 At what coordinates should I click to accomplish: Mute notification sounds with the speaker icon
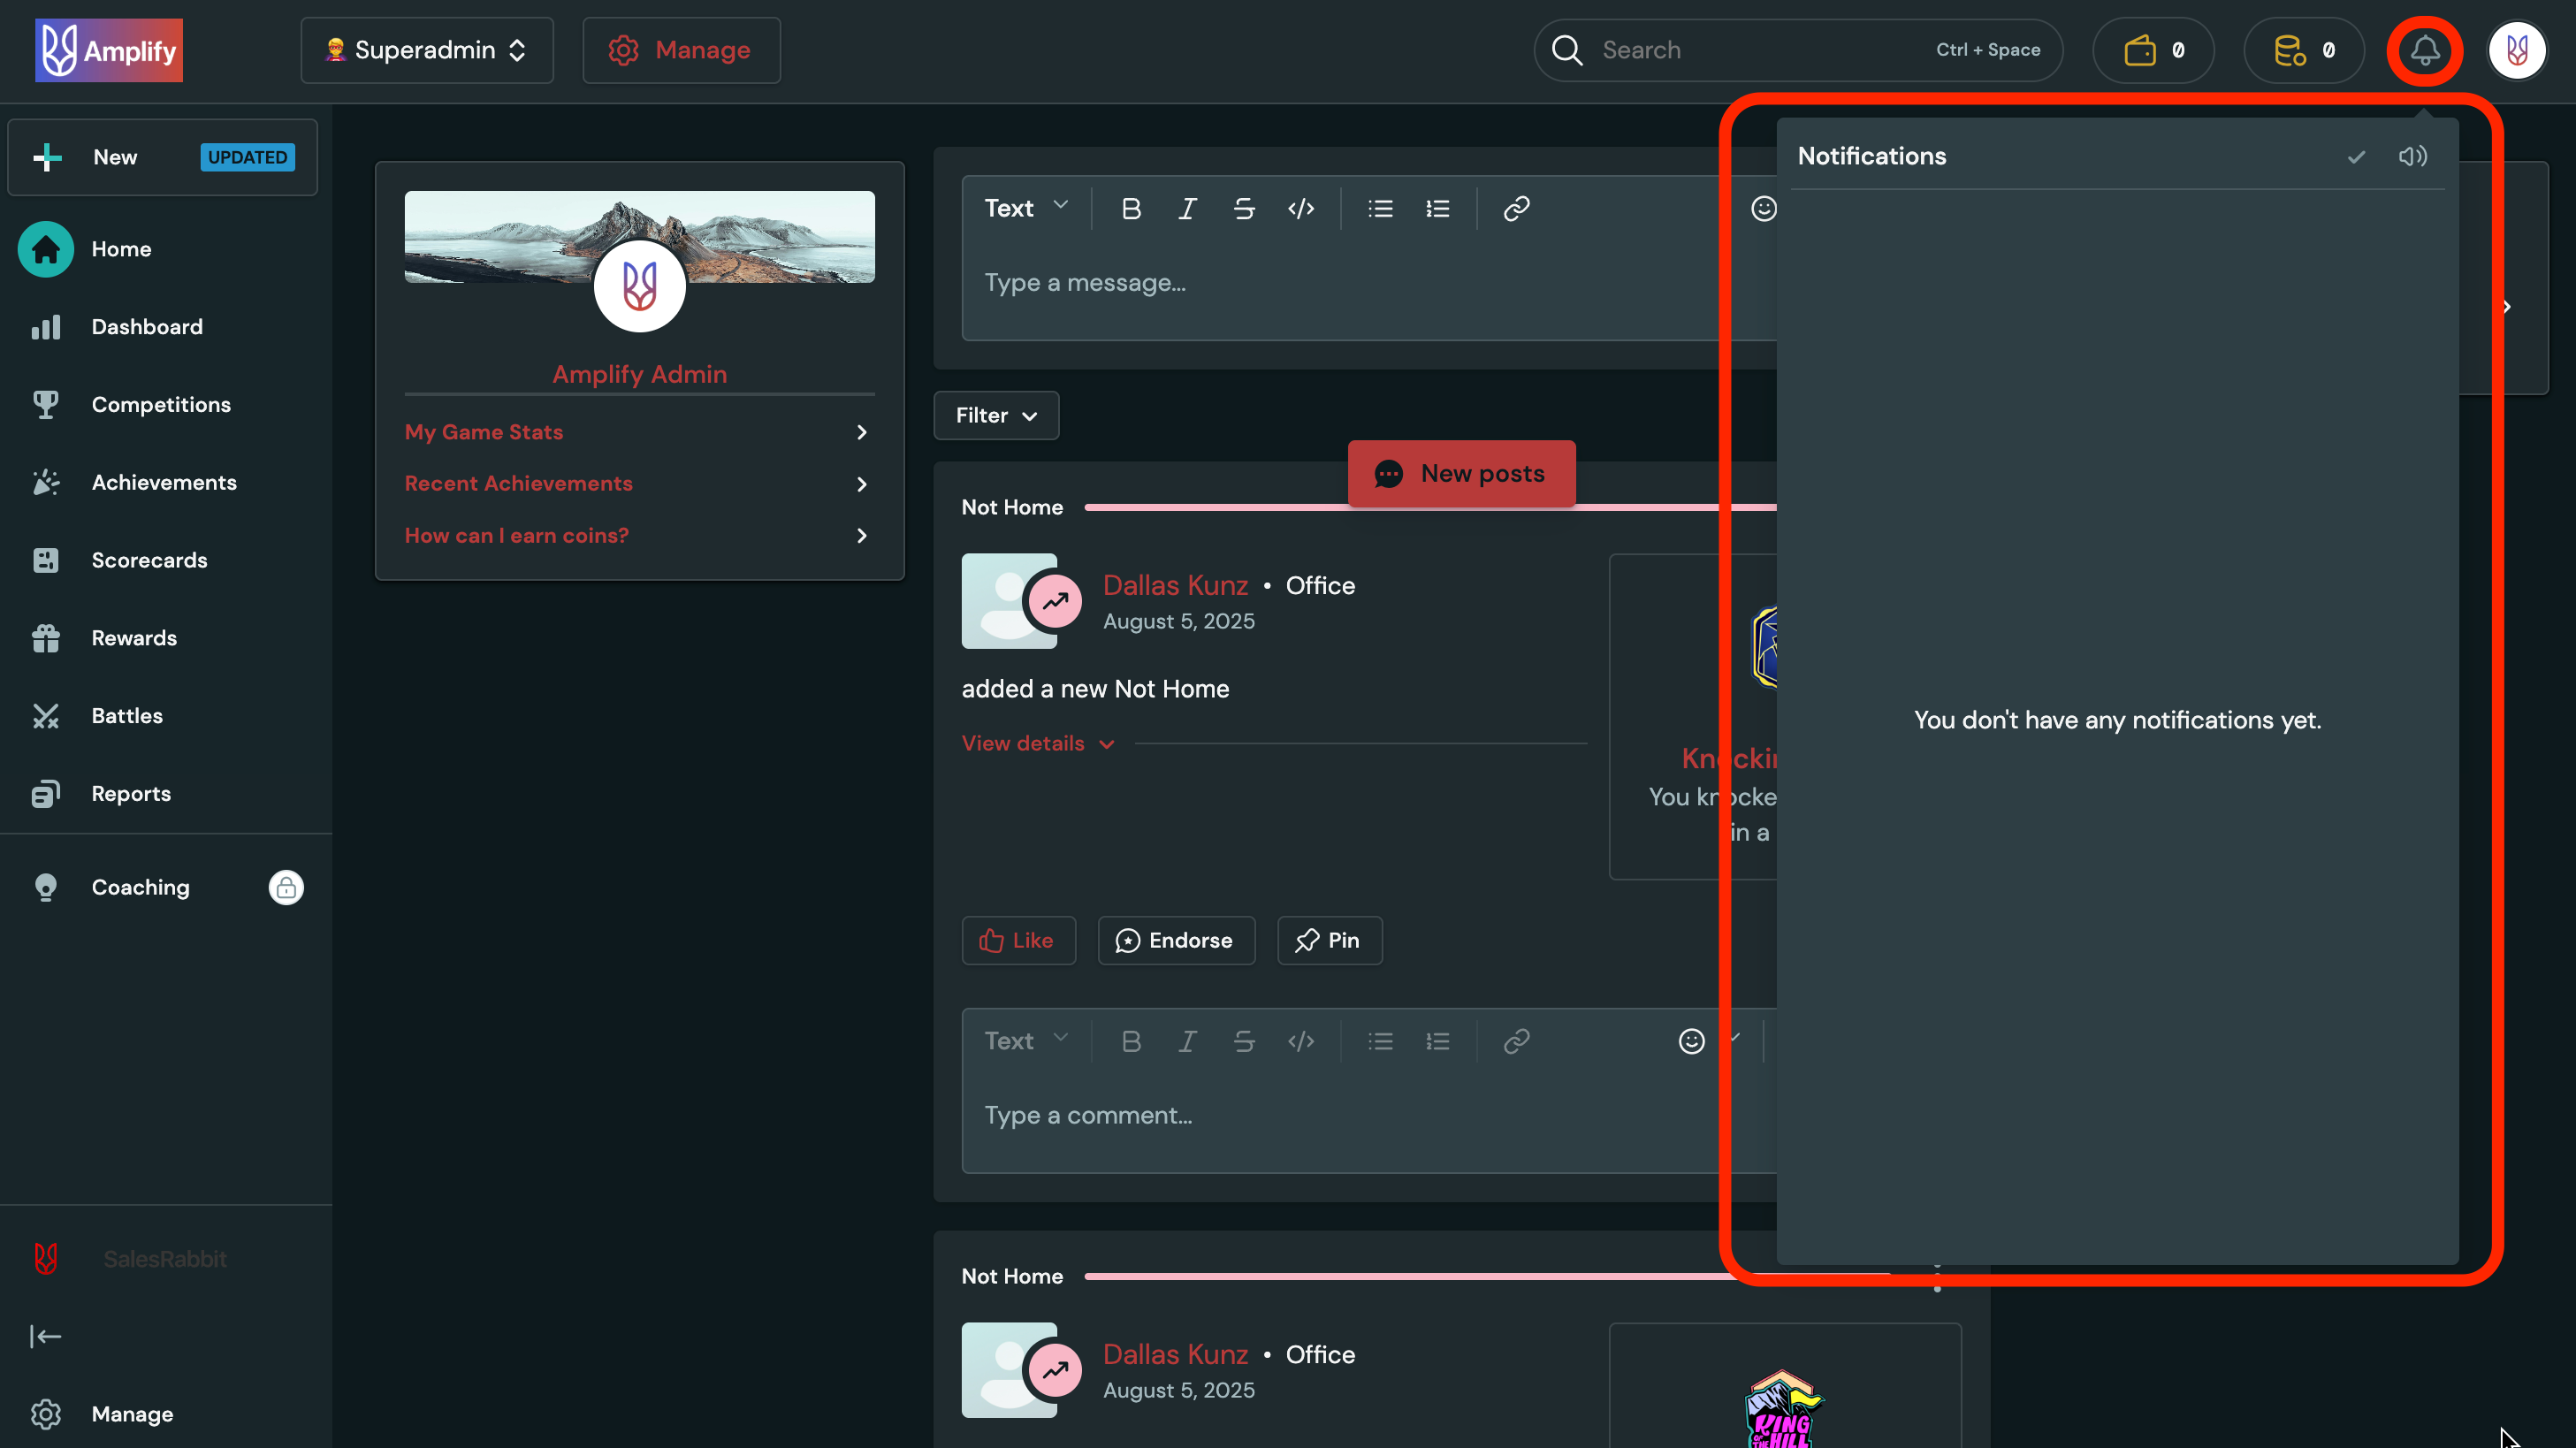click(x=2413, y=156)
